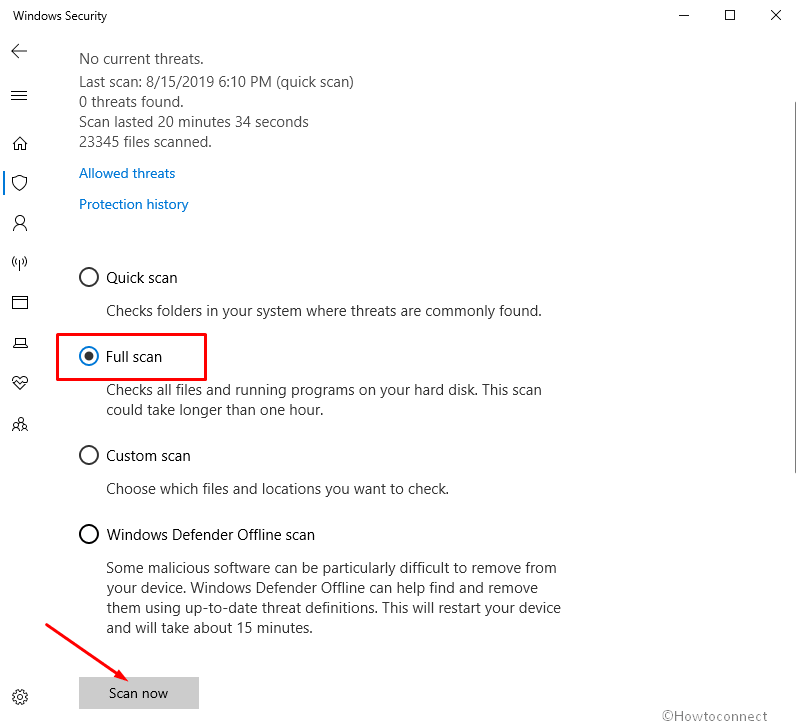The image size is (796, 724).
Task: Select the Custom scan radio button
Action: pos(89,455)
